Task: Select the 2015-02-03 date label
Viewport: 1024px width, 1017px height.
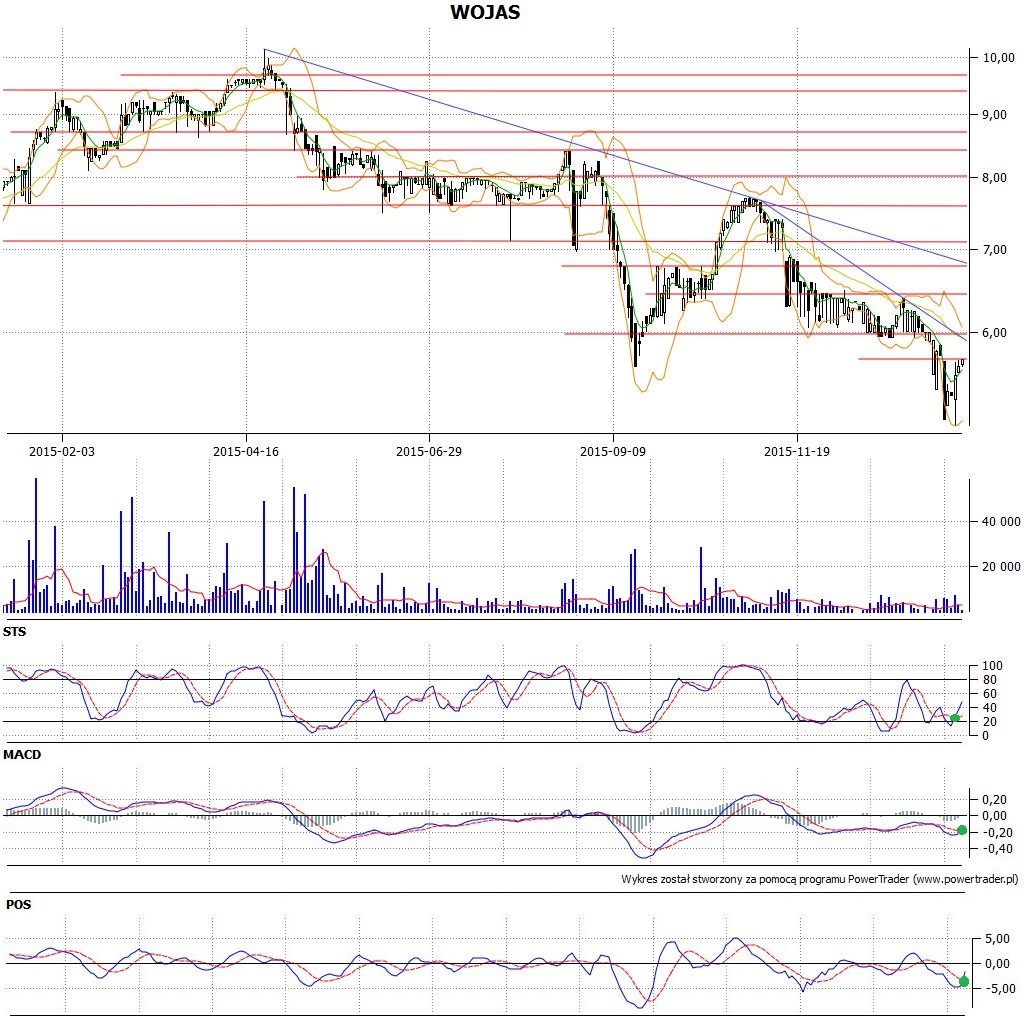Action: 62,451
